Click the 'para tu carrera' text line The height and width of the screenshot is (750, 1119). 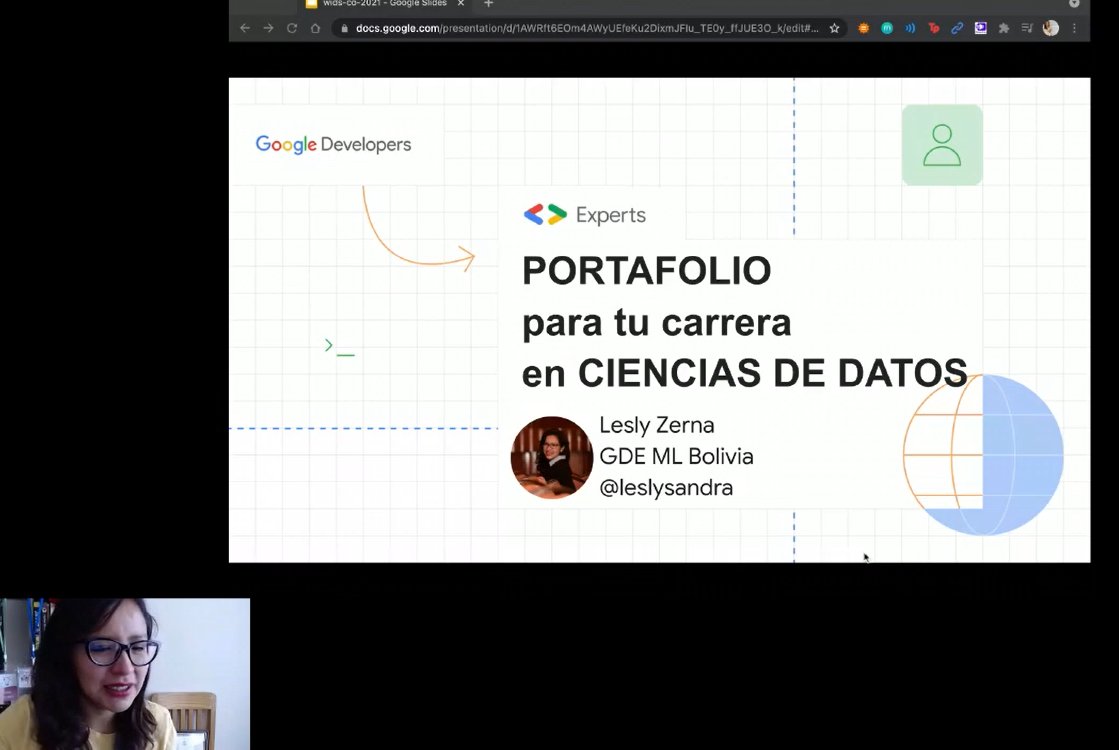click(657, 323)
